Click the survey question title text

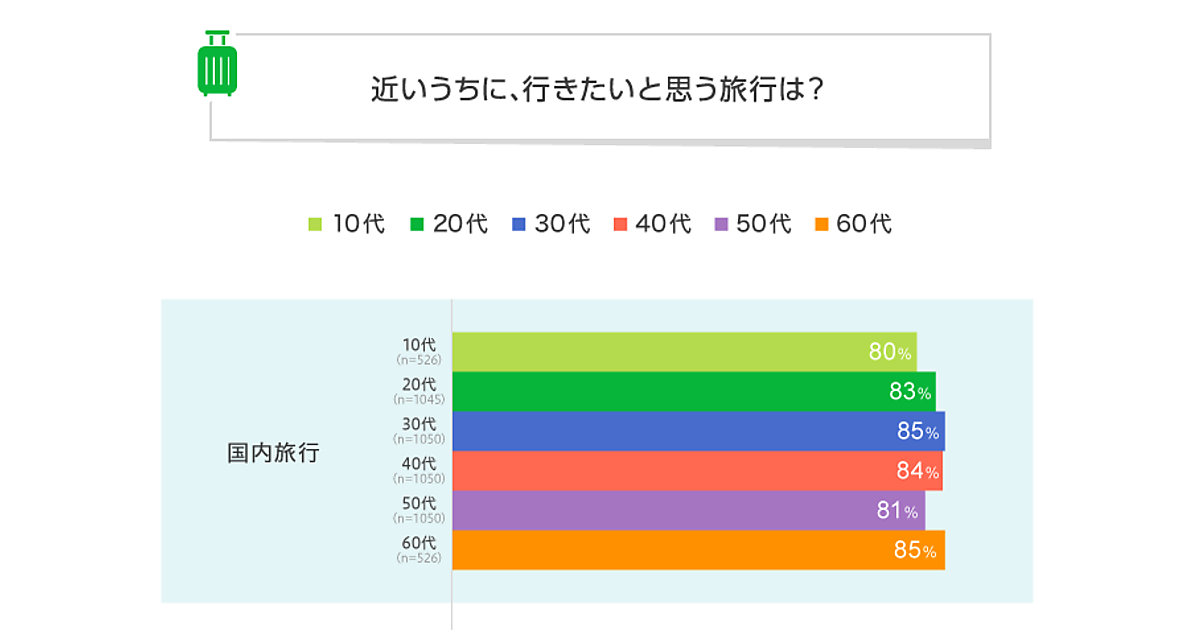coord(597,90)
